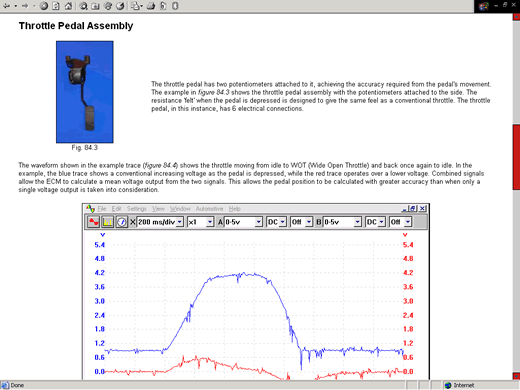Minimize the oscilloscope inner window

[x=404, y=209]
